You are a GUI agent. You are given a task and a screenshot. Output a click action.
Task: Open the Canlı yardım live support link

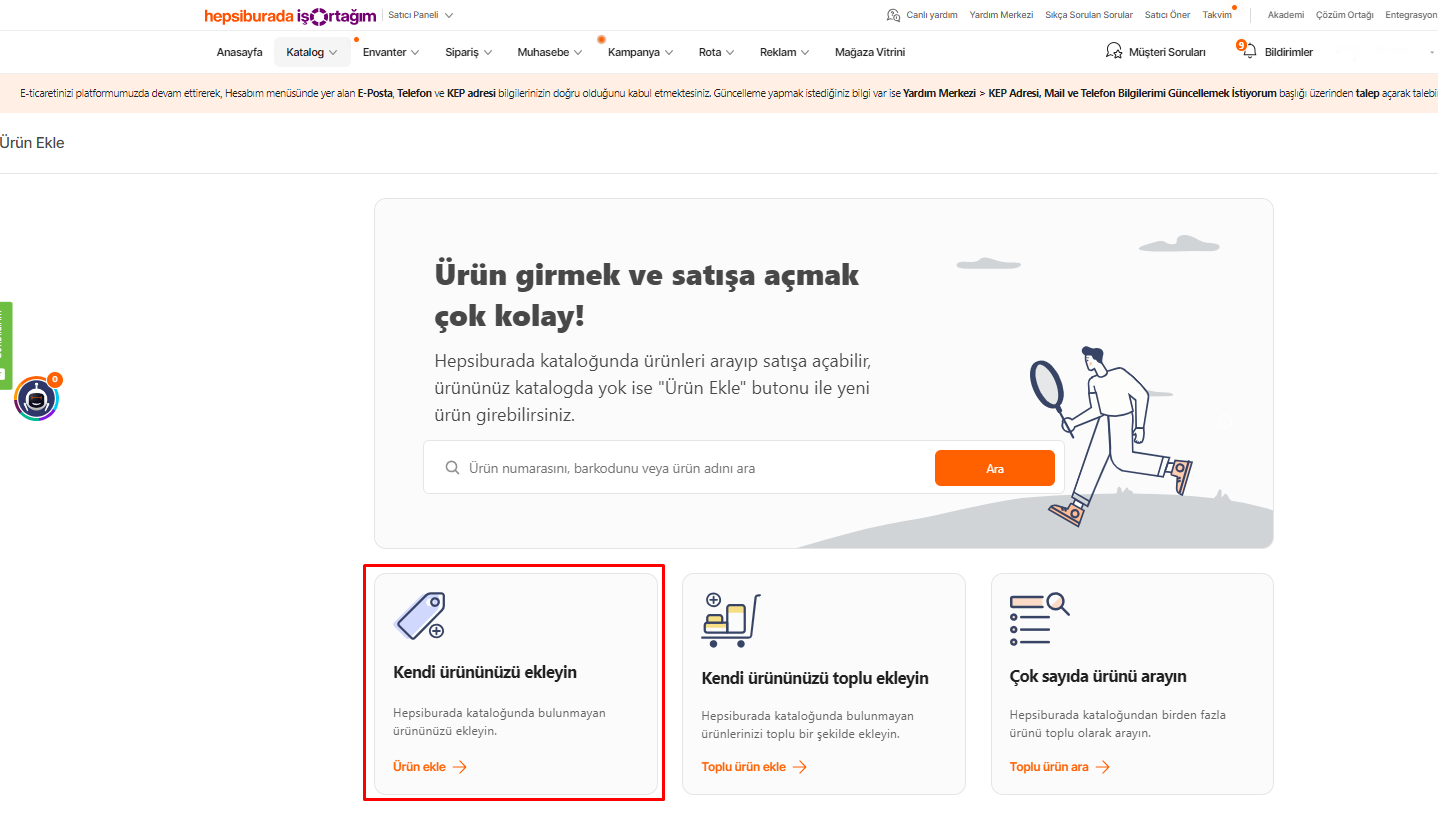[x=922, y=15]
